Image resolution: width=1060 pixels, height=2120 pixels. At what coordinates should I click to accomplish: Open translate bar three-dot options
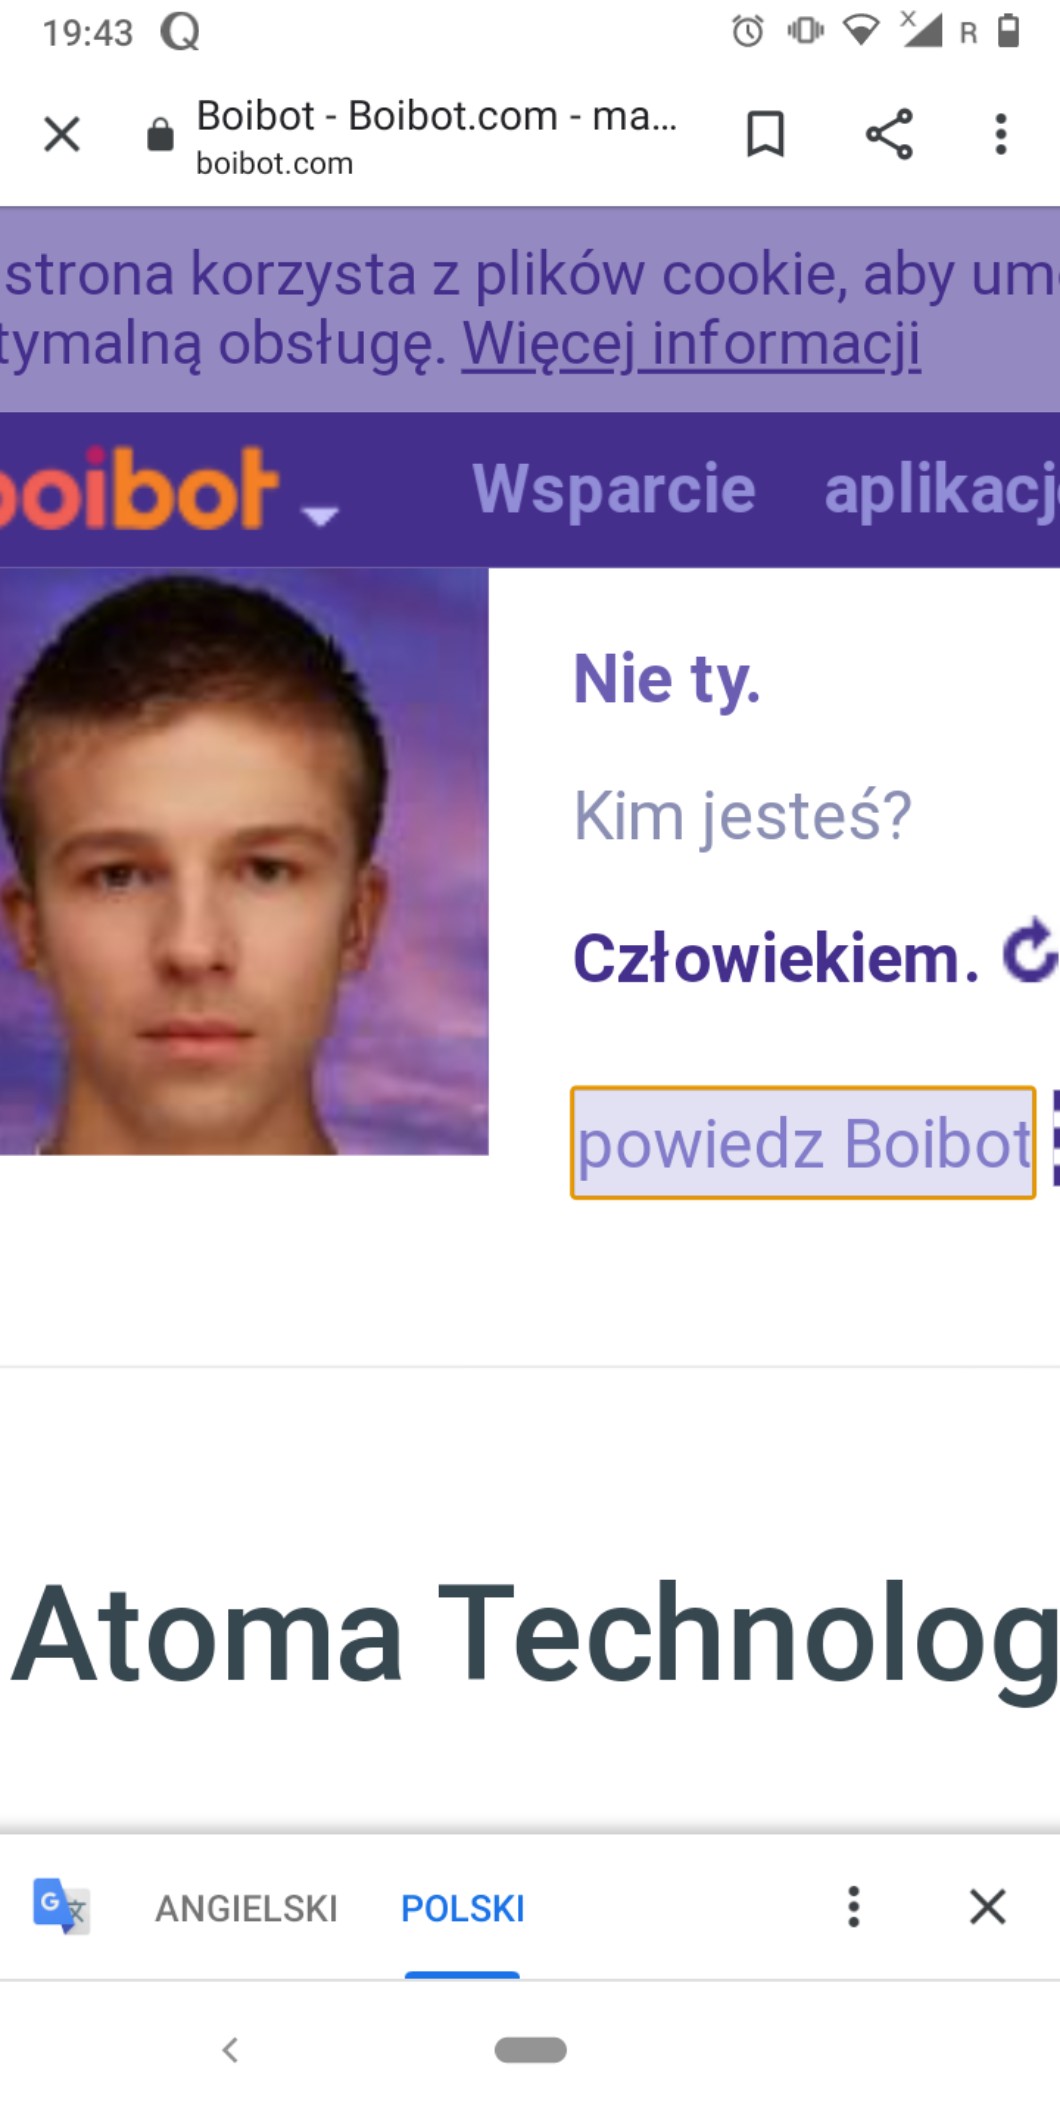click(x=853, y=1907)
